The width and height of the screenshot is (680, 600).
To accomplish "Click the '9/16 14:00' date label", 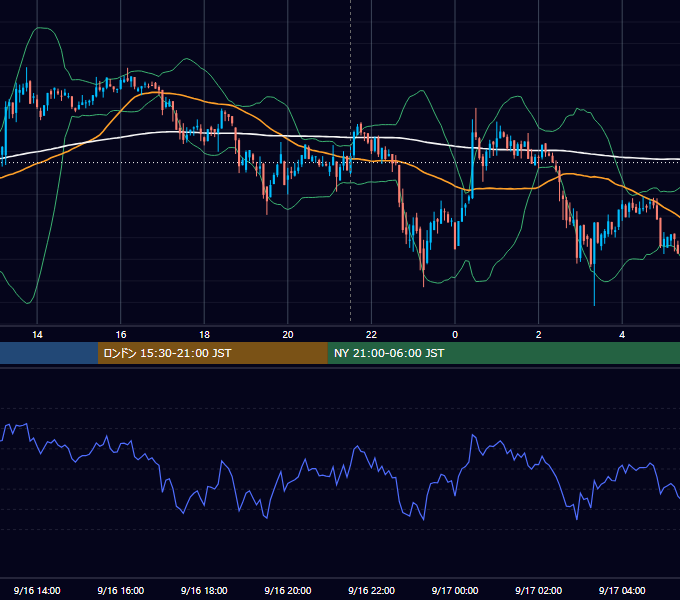I will tap(37, 590).
